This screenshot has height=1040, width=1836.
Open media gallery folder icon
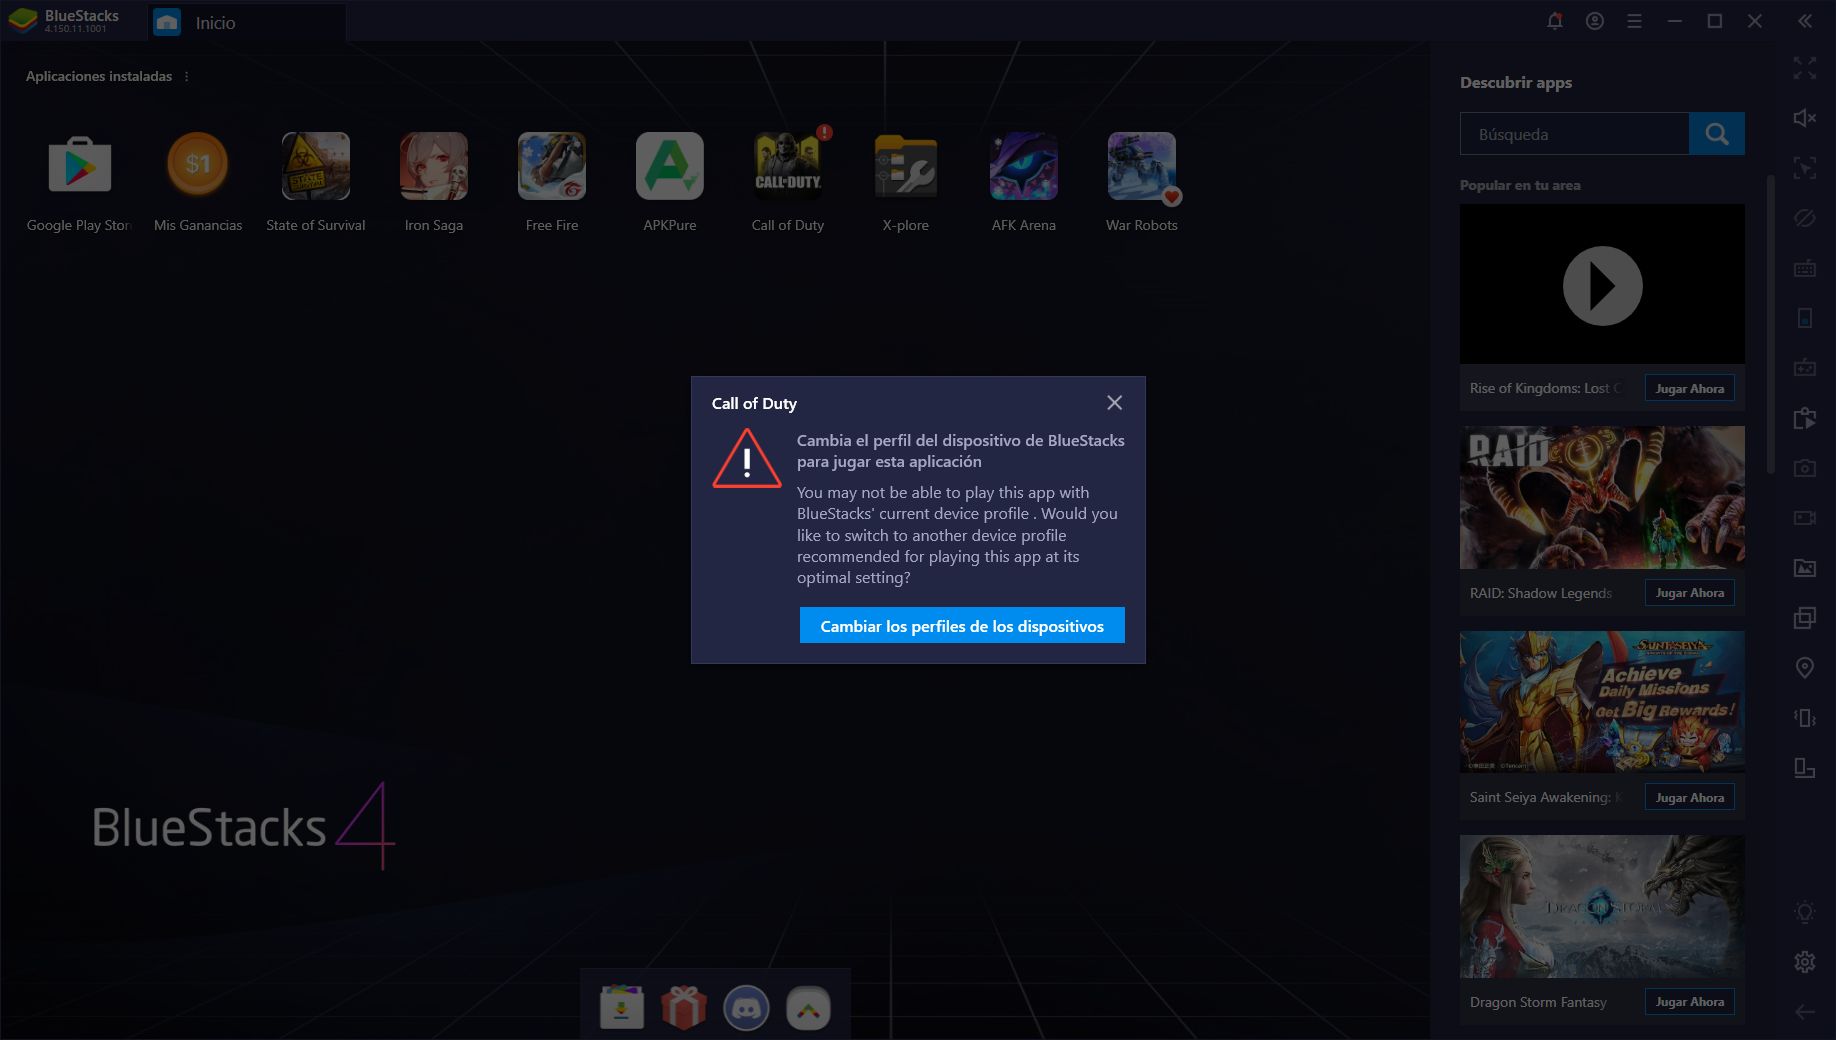[x=1805, y=568]
